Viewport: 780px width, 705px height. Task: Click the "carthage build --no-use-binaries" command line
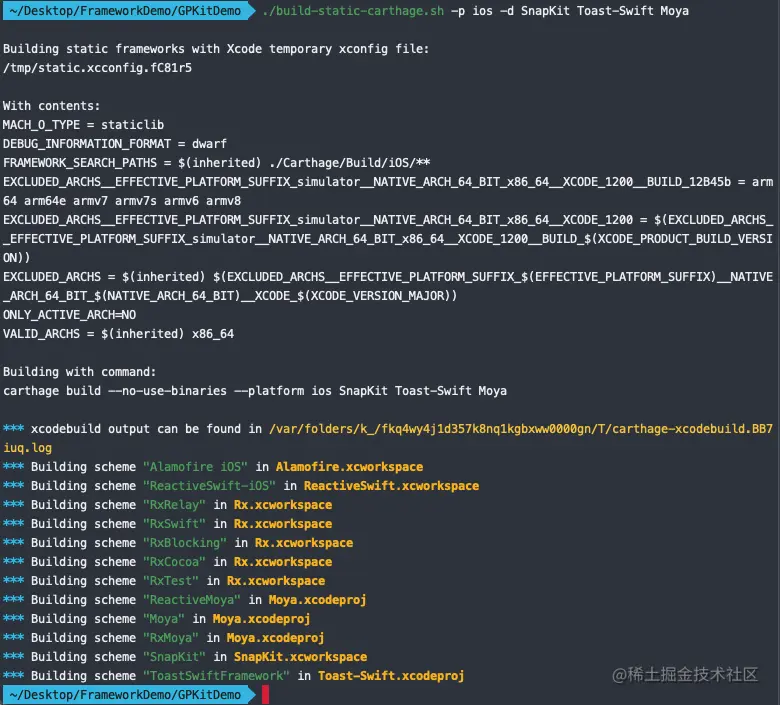tap(255, 391)
